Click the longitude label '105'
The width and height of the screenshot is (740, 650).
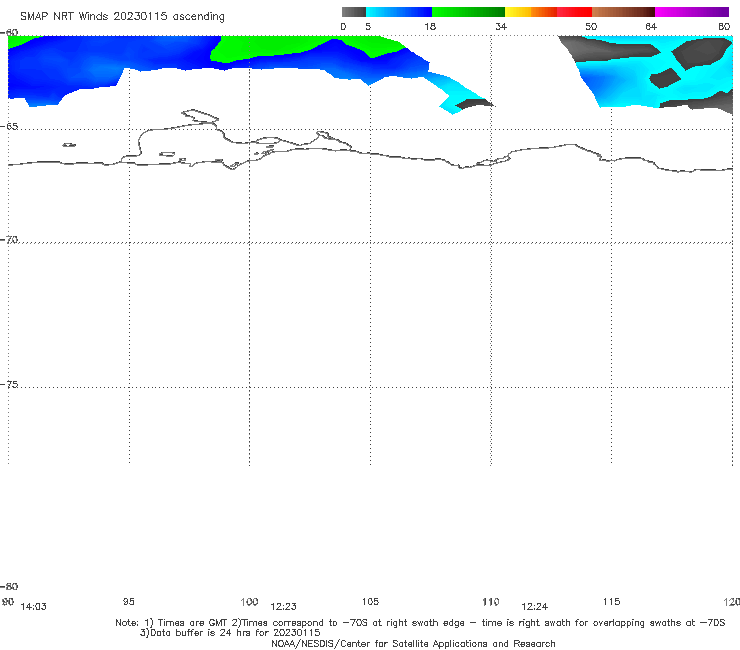pyautogui.click(x=370, y=601)
